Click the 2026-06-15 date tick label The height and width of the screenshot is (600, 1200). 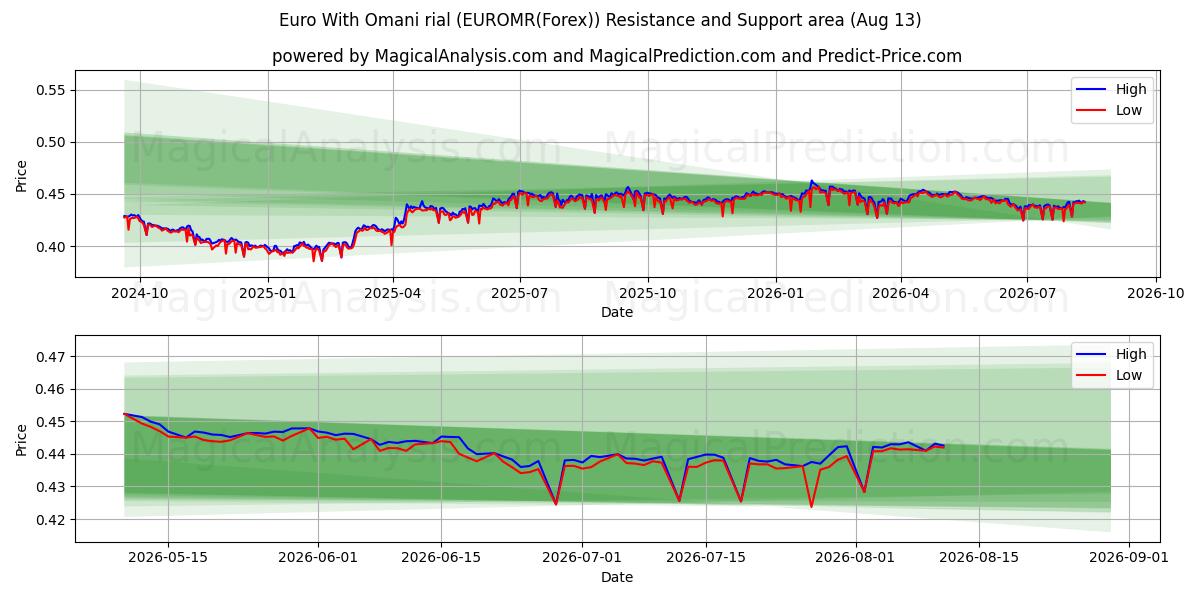click(441, 558)
